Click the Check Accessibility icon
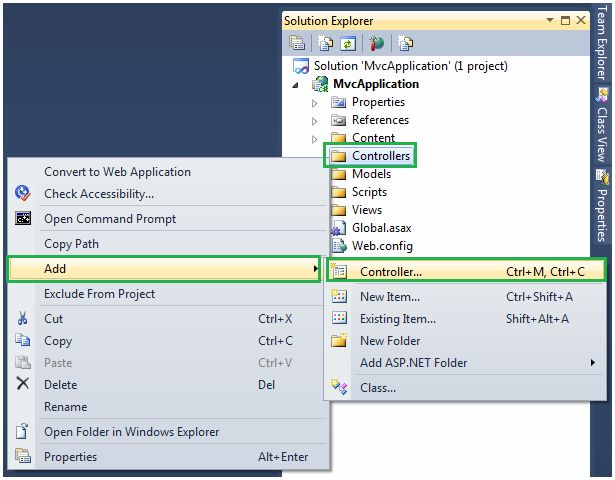Image resolution: width=615 pixels, height=480 pixels. click(x=23, y=193)
